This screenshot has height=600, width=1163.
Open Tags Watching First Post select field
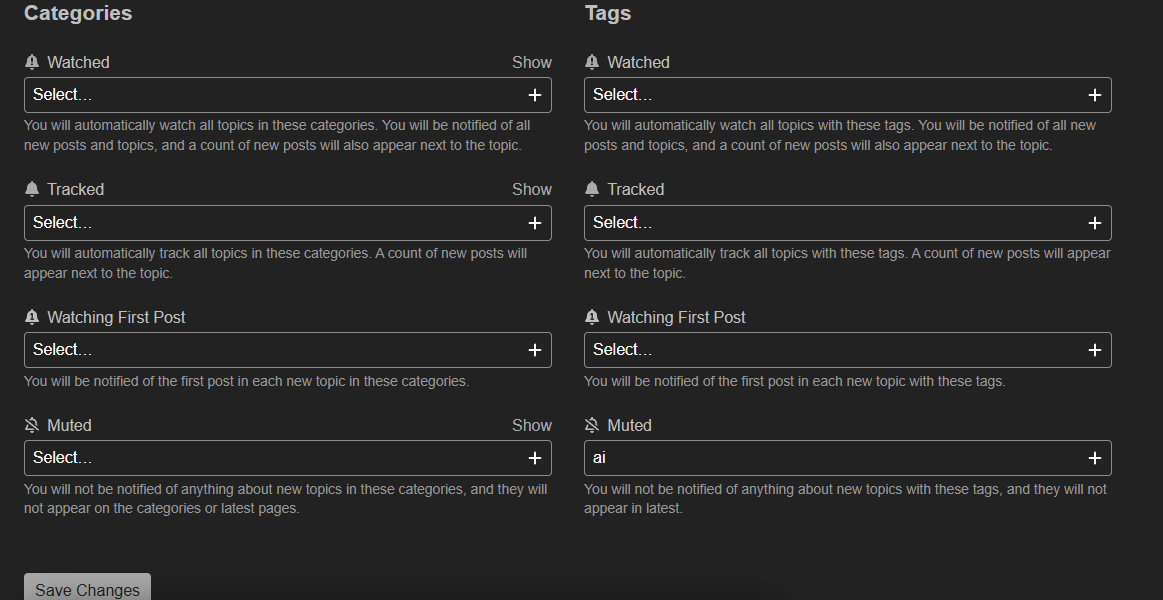830,350
